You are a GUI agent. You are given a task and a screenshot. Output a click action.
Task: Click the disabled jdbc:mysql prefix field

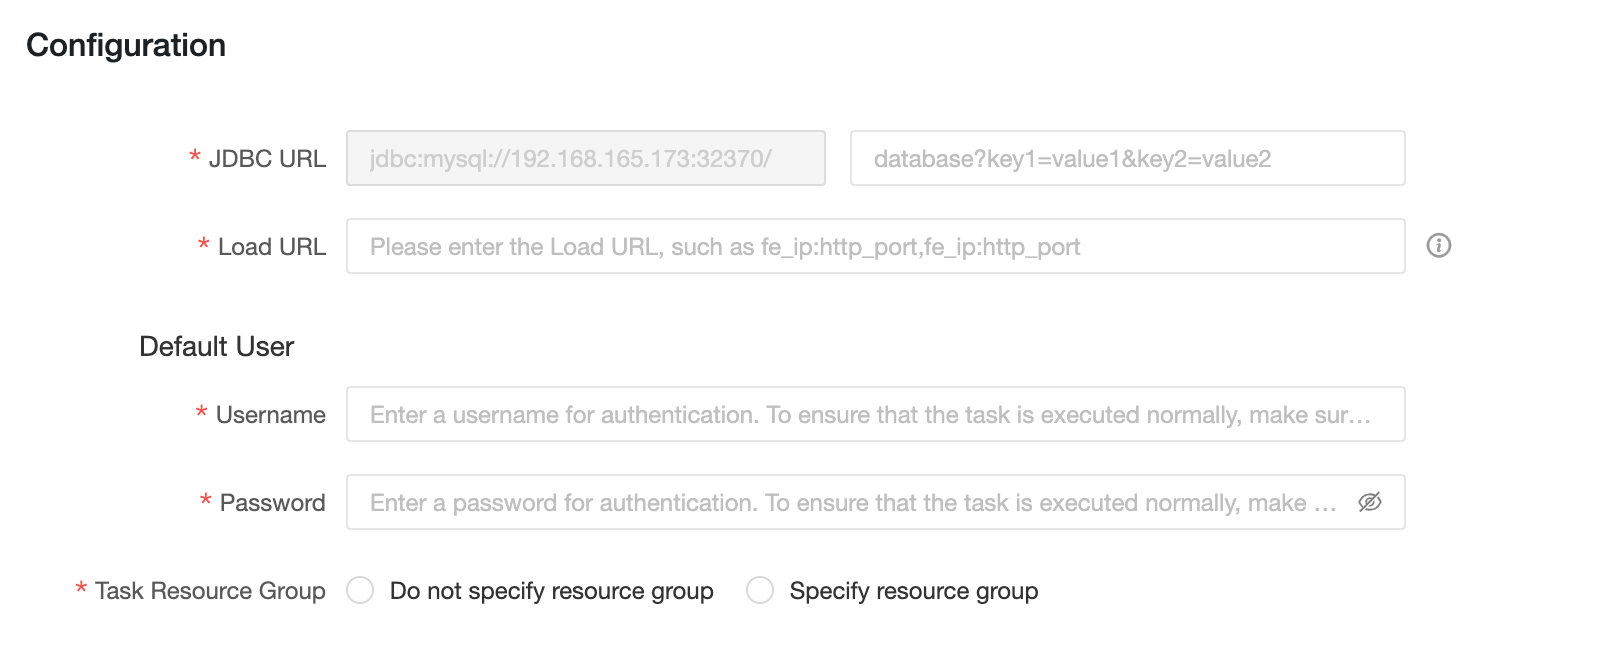585,159
